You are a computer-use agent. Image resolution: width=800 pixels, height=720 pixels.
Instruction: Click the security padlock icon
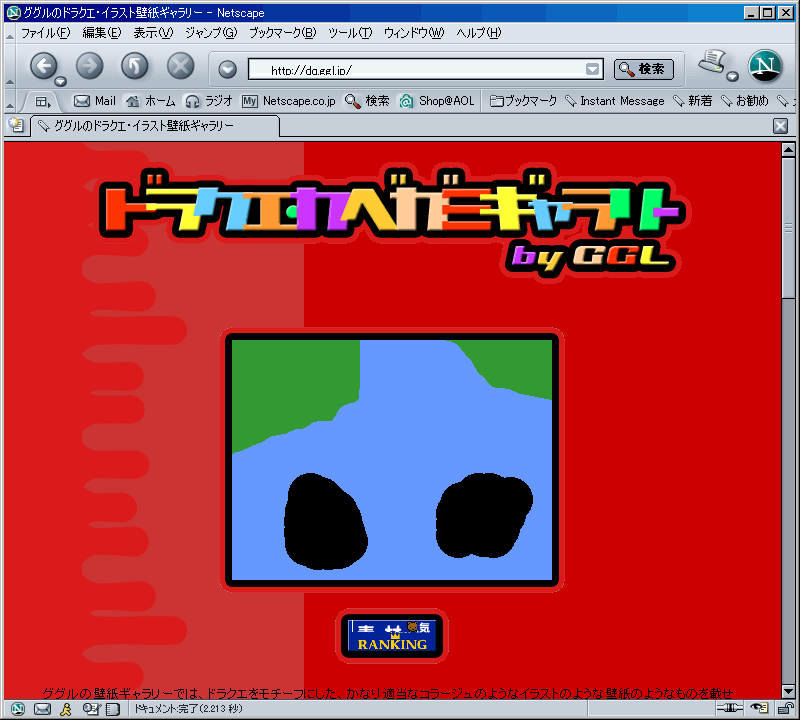(784, 708)
